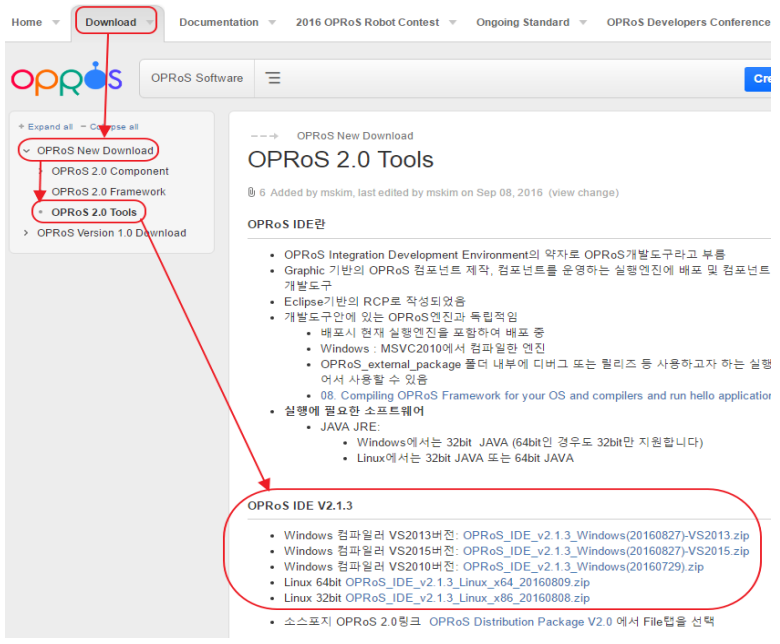
Task: Expand the OPRoS Version 1.0 Download node
Action: pos(26,233)
